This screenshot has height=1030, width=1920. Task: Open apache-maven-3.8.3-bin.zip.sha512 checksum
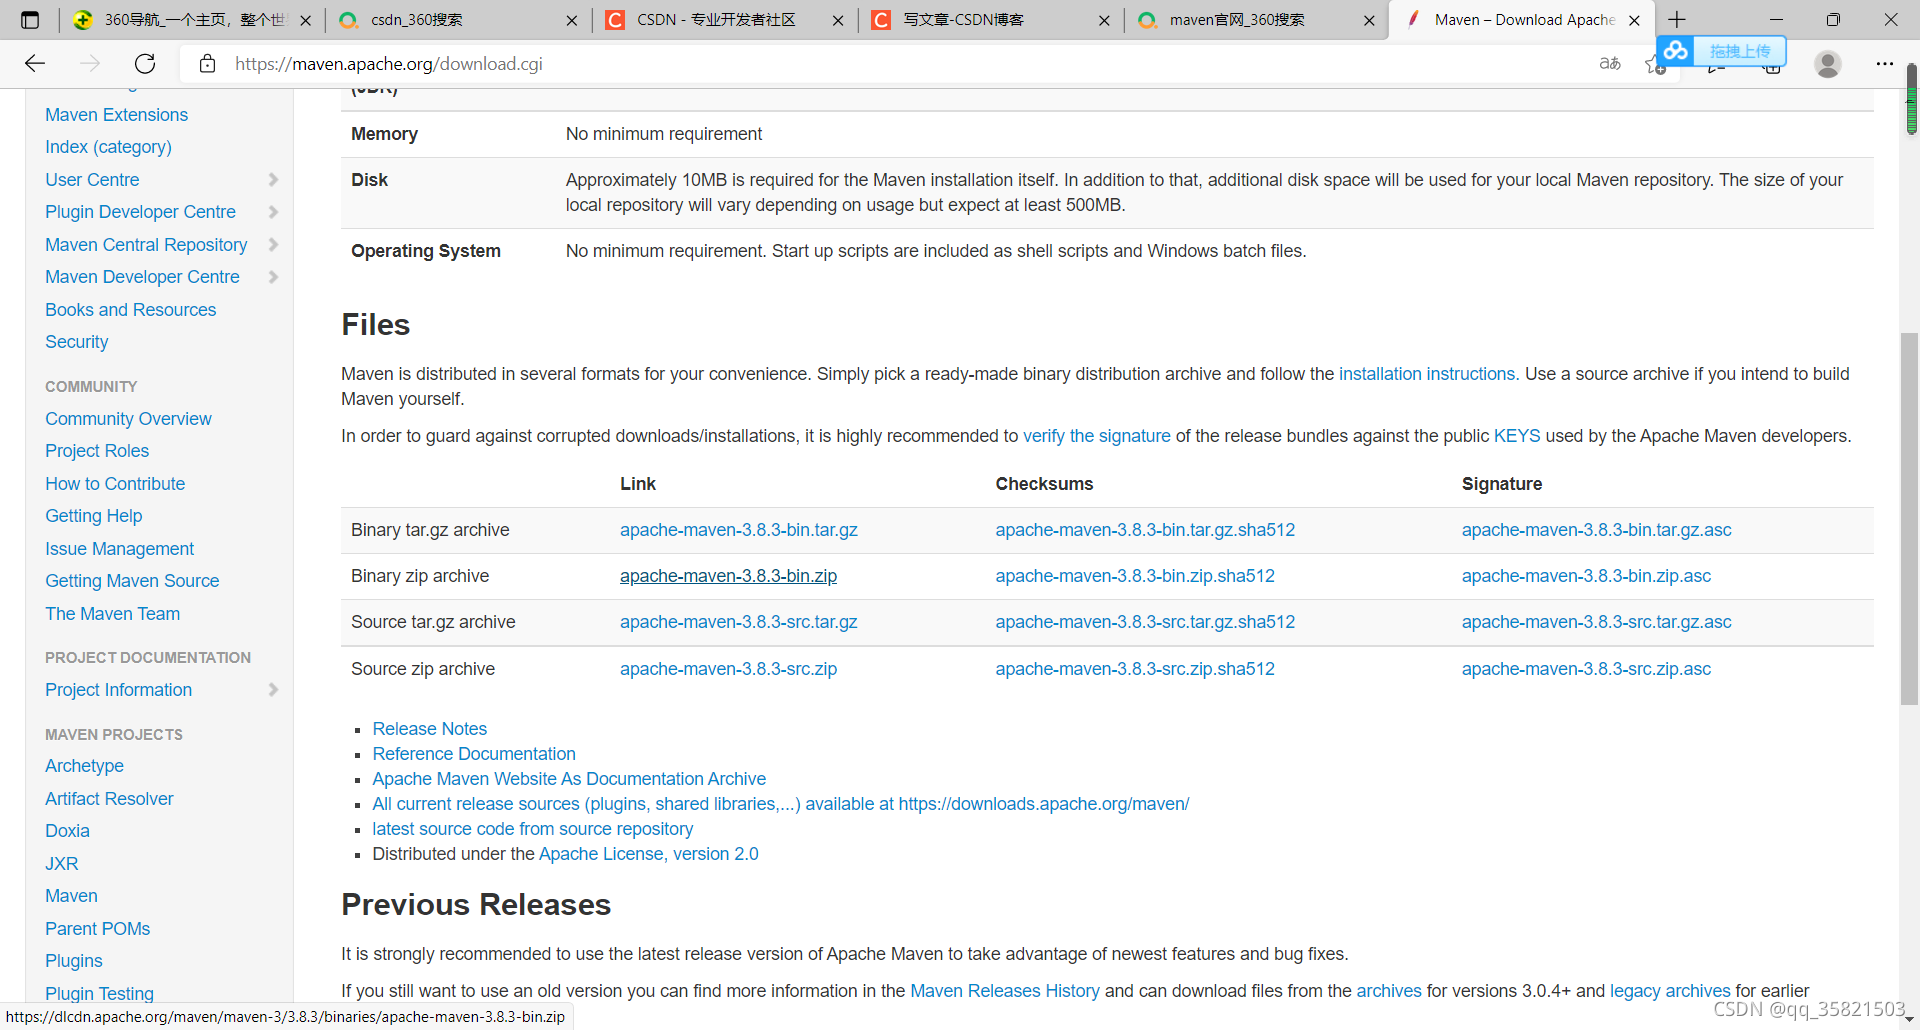coord(1135,576)
